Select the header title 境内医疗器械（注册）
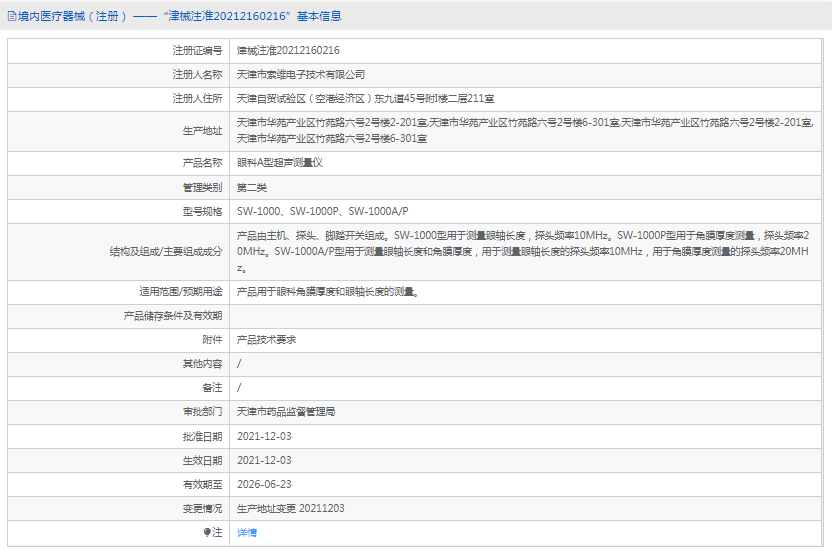 pyautogui.click(x=73, y=16)
